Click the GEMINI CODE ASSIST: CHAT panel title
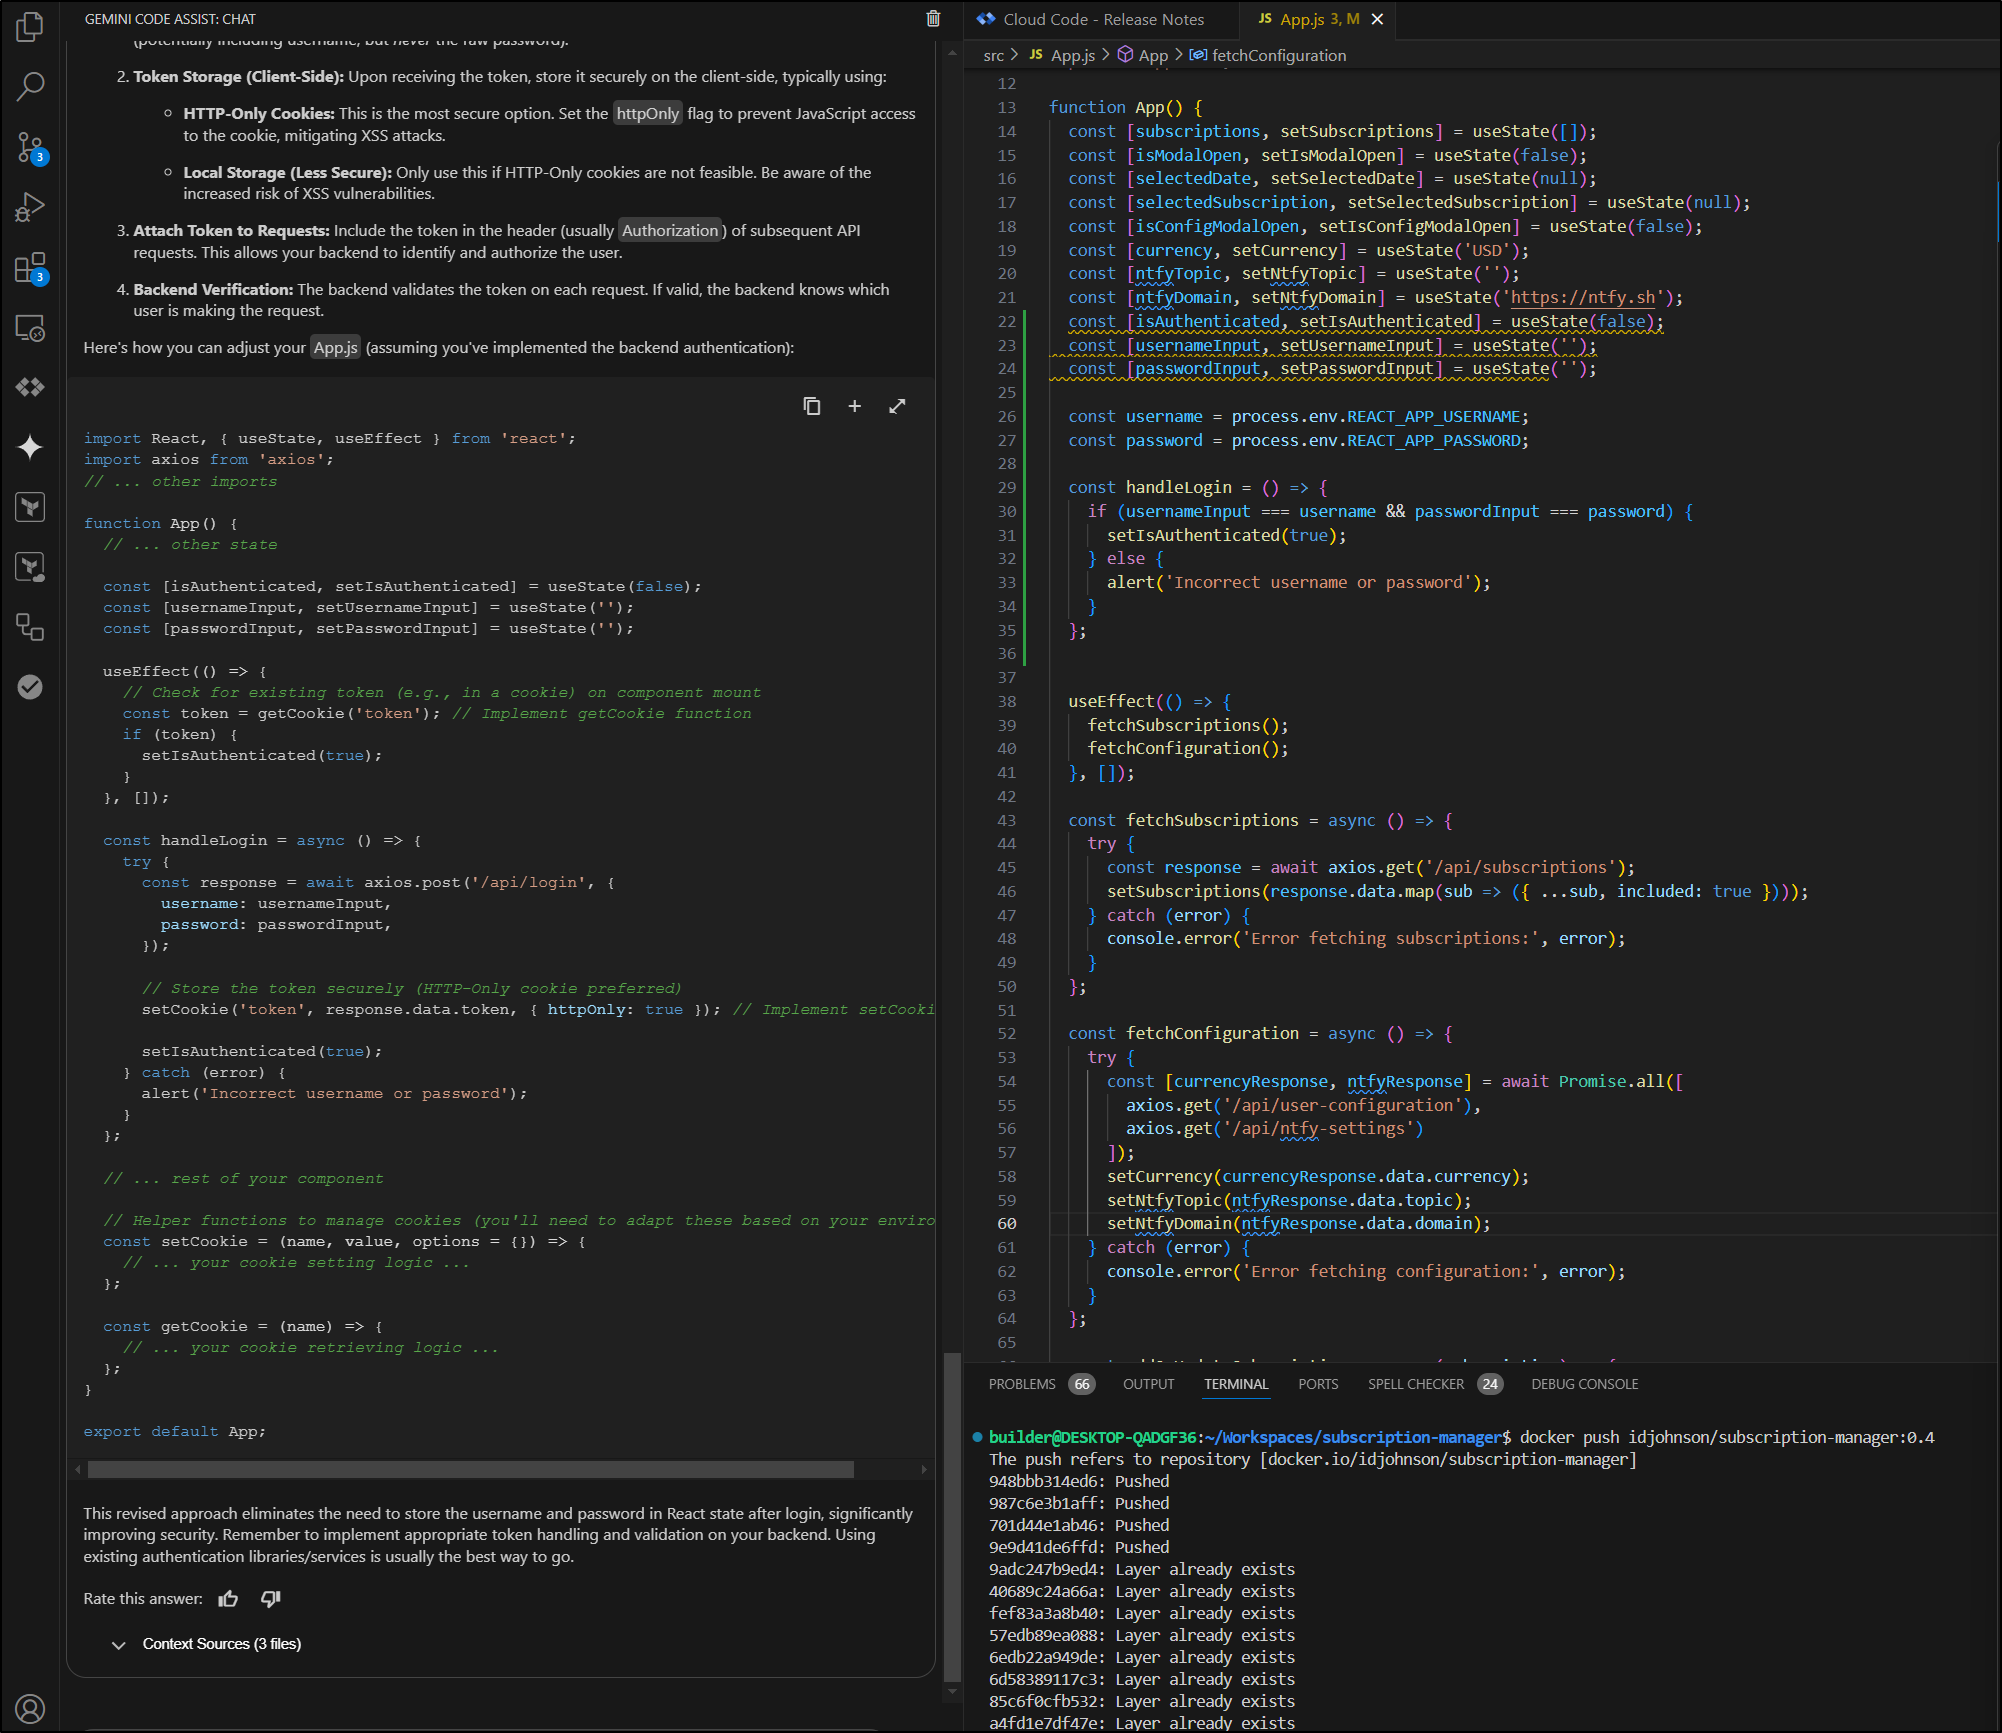Screen dimensions: 2002x1733 [170, 19]
